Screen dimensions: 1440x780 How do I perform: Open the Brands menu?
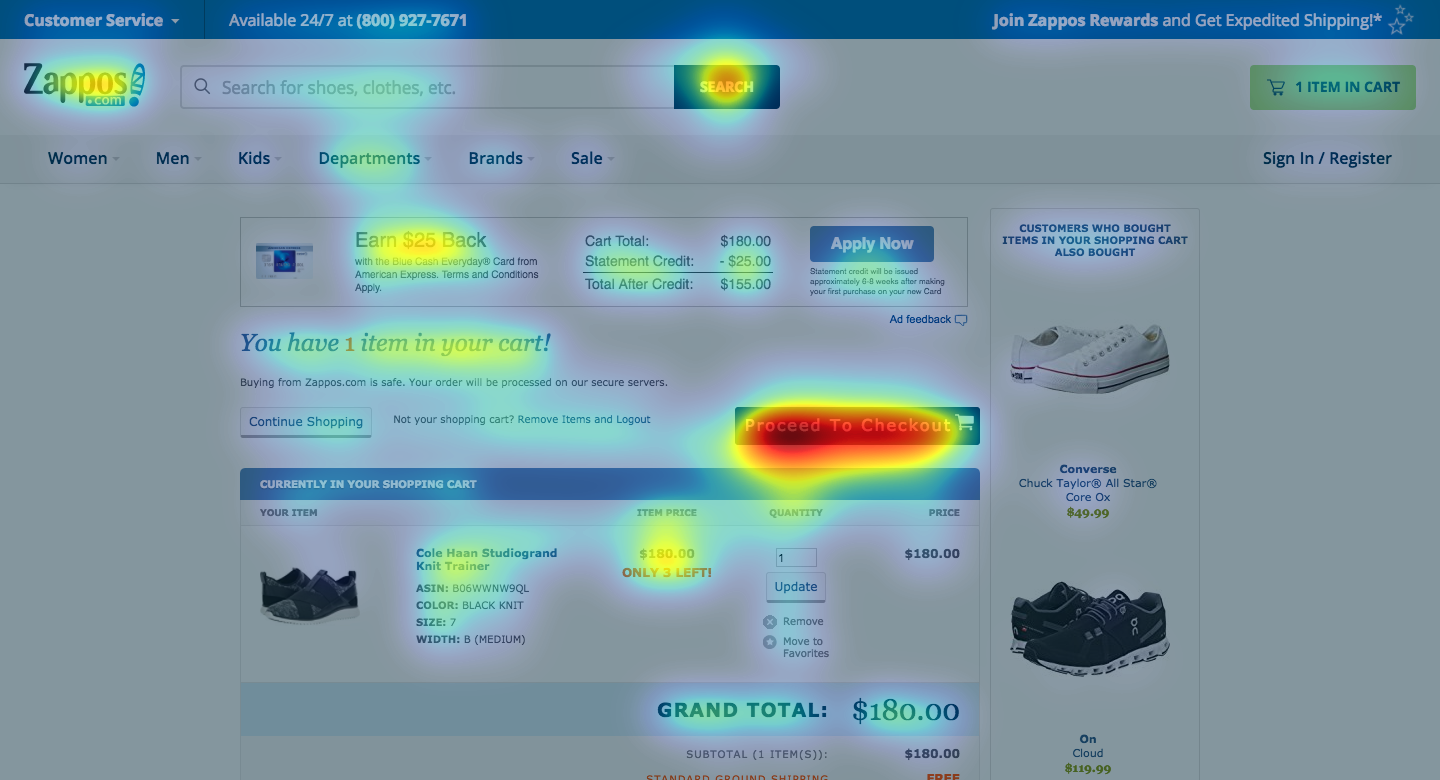[501, 158]
